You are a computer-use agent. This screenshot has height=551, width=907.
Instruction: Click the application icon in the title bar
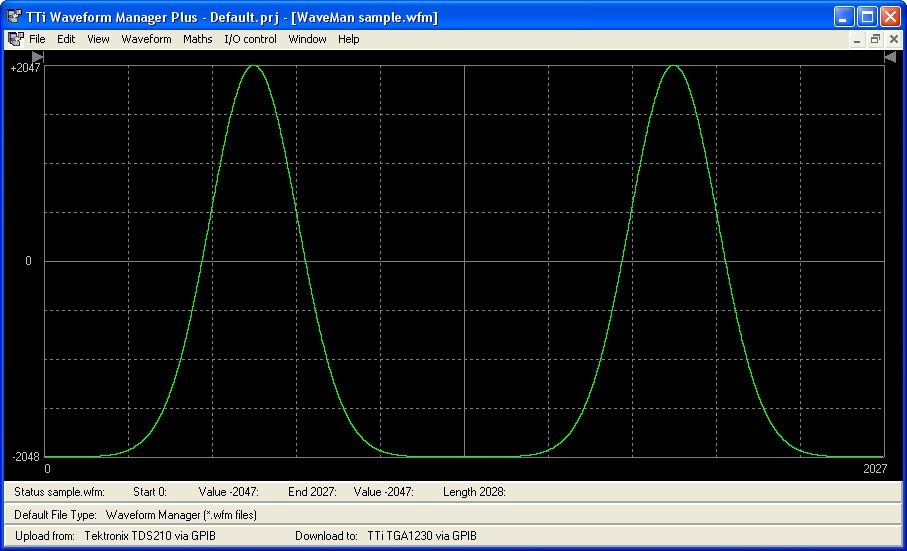point(14,16)
